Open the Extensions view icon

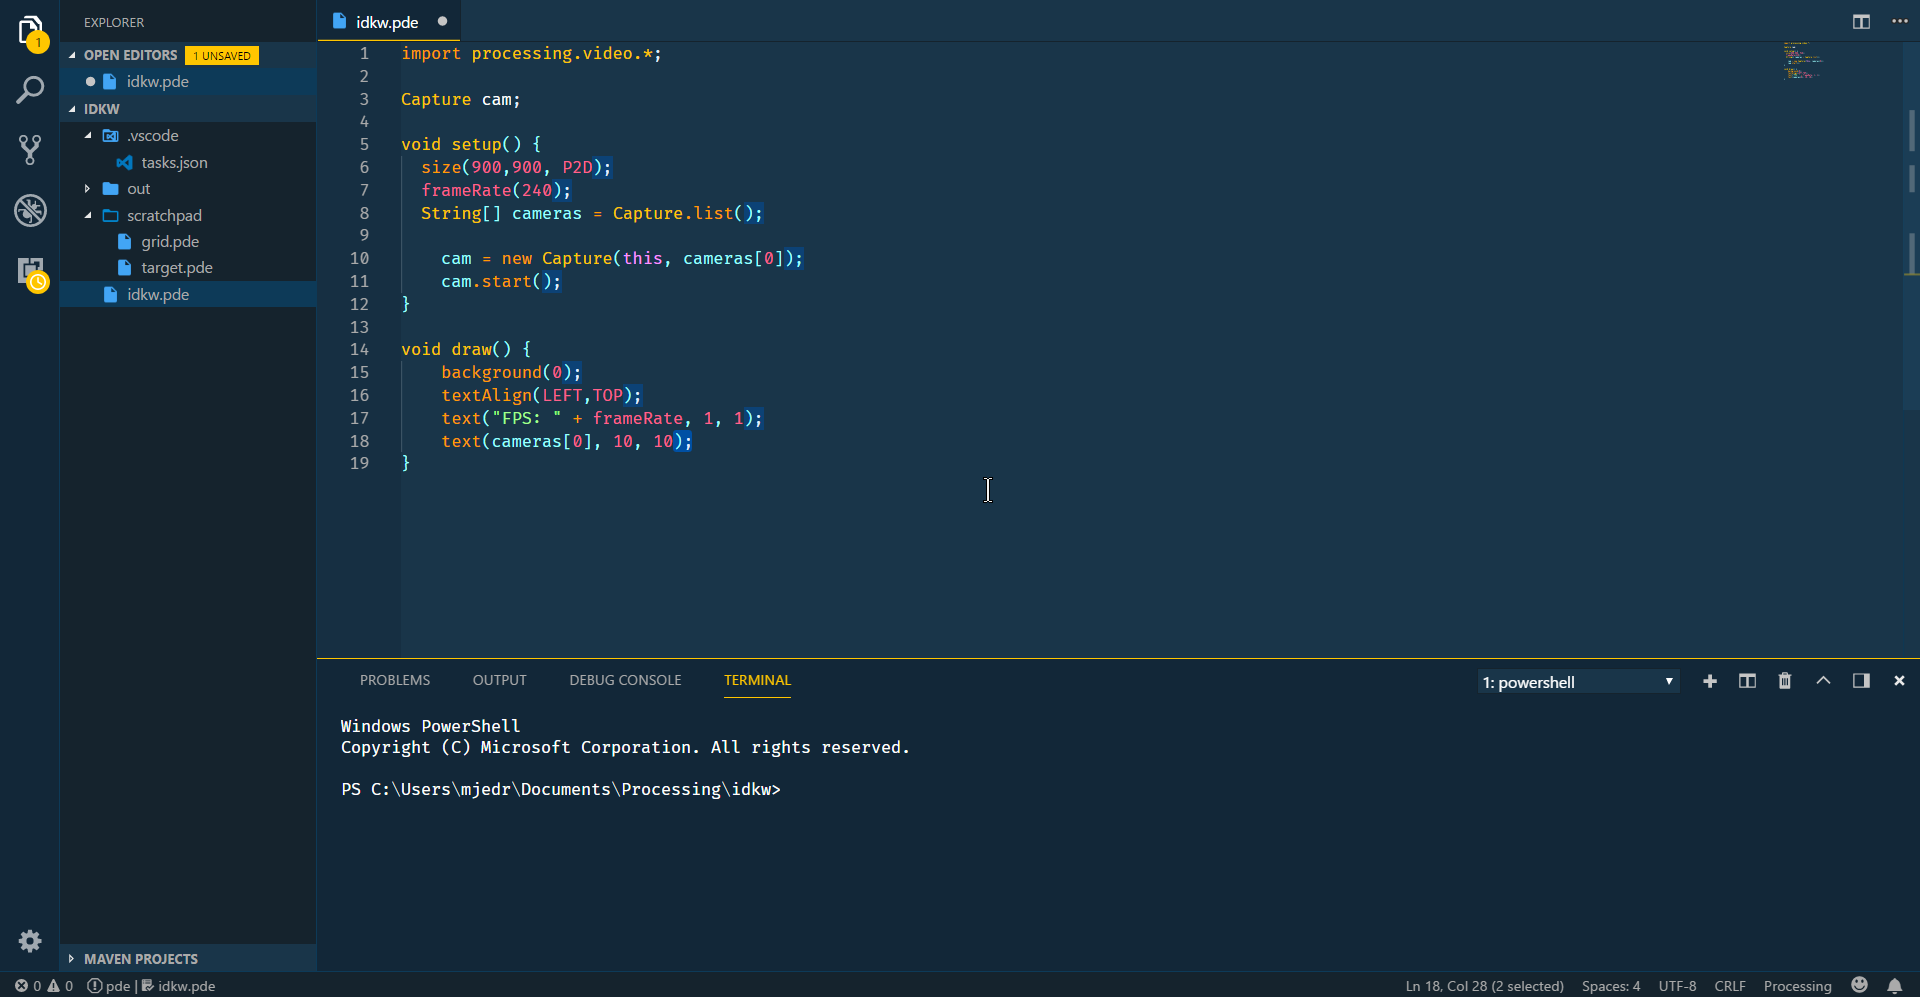click(x=30, y=271)
